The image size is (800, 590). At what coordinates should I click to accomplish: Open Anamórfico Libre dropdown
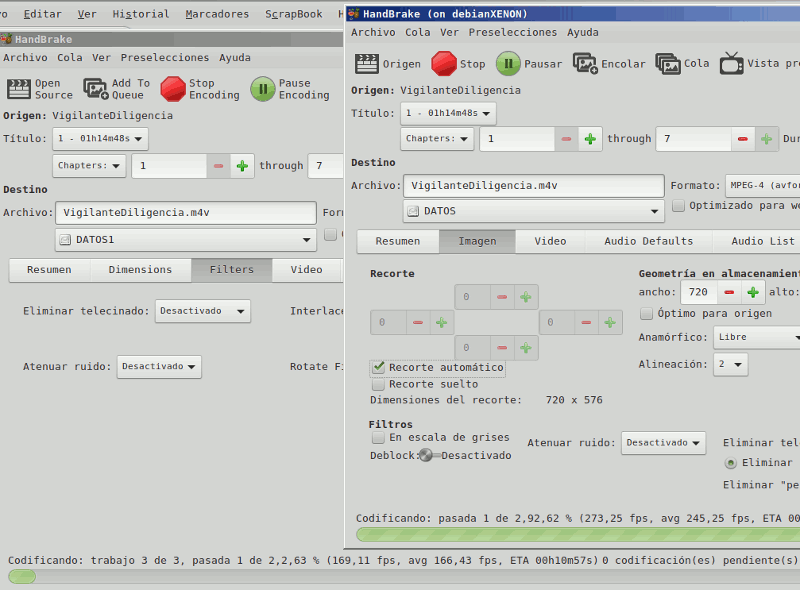coord(757,337)
